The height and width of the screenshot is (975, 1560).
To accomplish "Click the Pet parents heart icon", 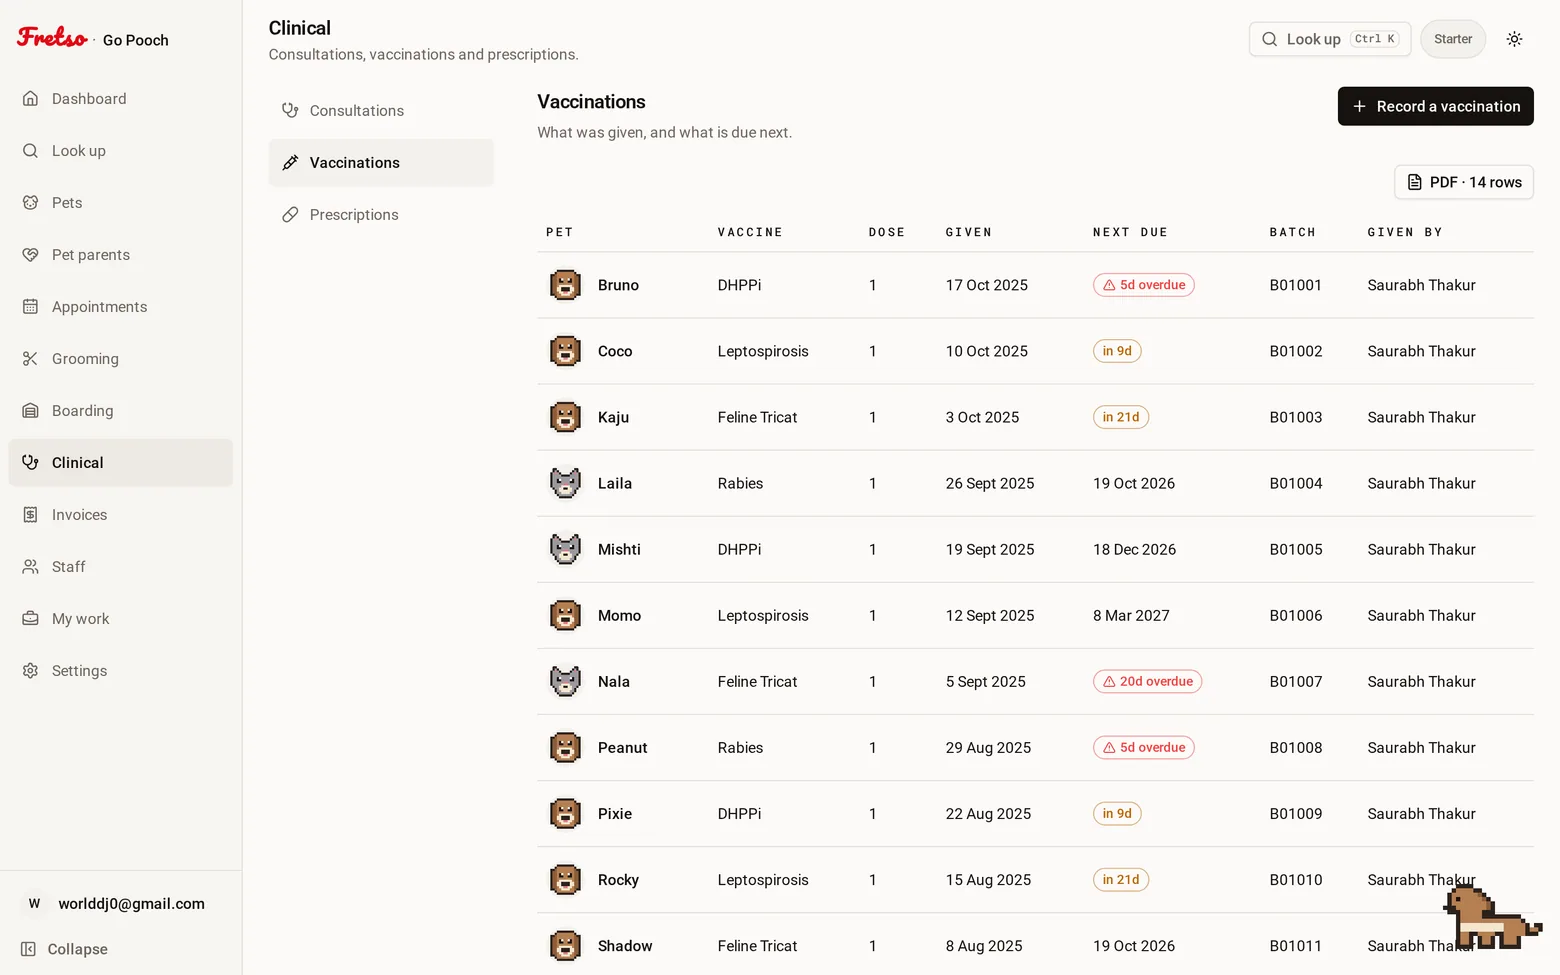I will pyautogui.click(x=31, y=254).
